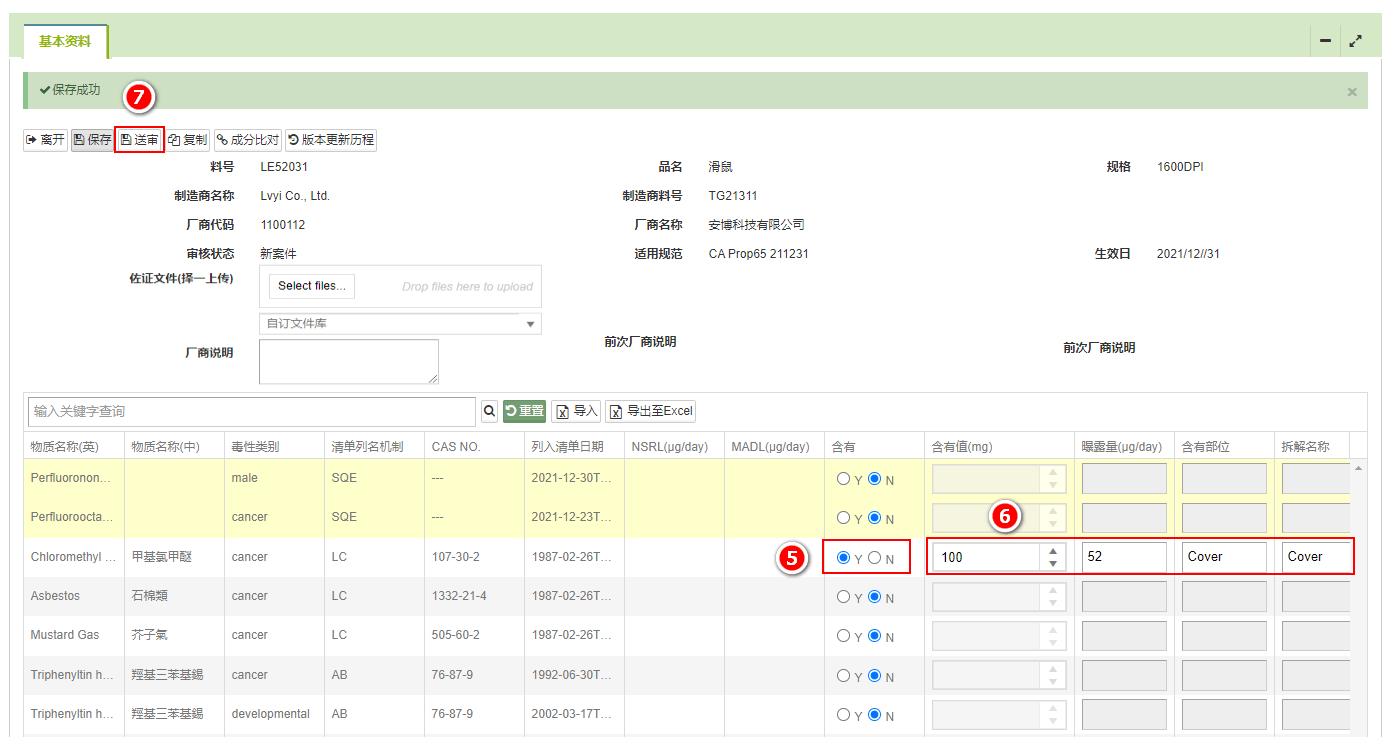Click the 含有值 field showing 100
The height and width of the screenshot is (737, 1386).
[x=986, y=557]
